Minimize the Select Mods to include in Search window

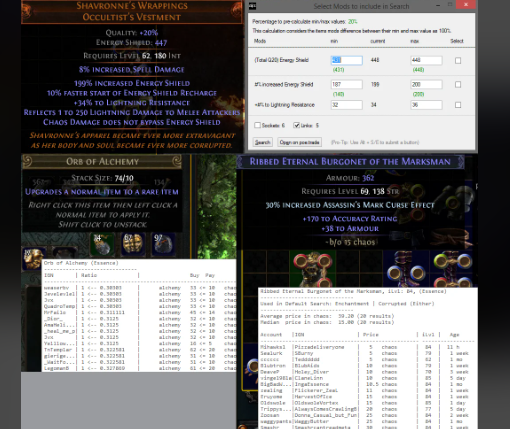pos(438,5)
